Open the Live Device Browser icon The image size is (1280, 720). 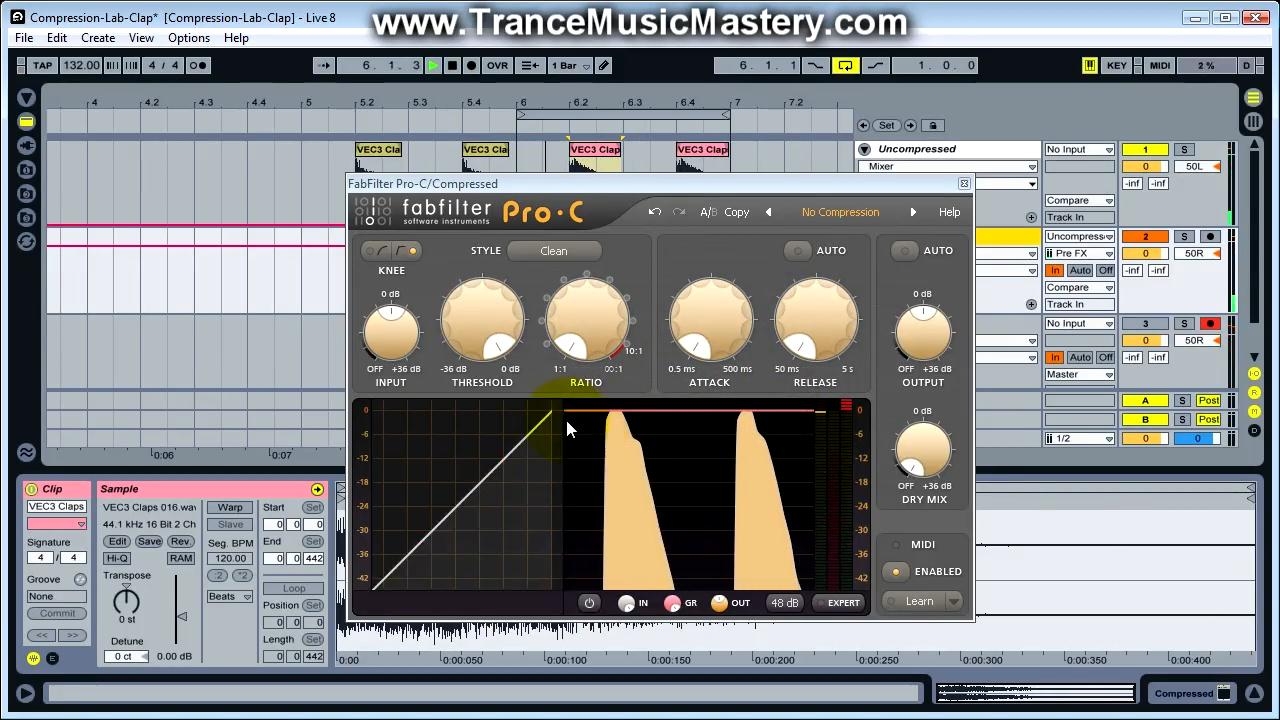[27, 122]
